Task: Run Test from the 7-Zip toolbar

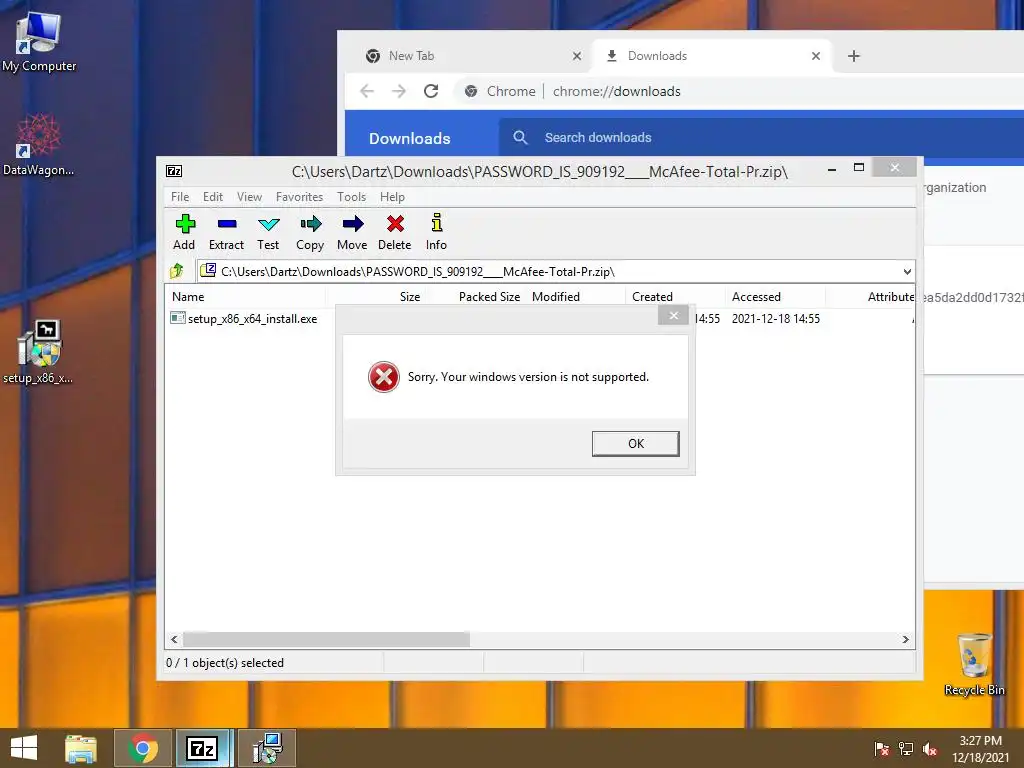Action: pyautogui.click(x=268, y=232)
